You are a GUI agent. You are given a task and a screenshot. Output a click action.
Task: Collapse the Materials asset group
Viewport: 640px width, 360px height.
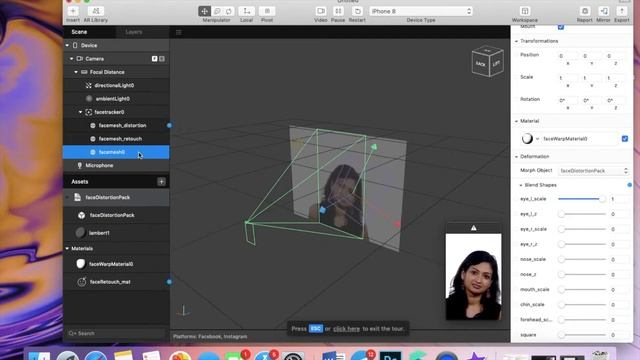point(67,249)
